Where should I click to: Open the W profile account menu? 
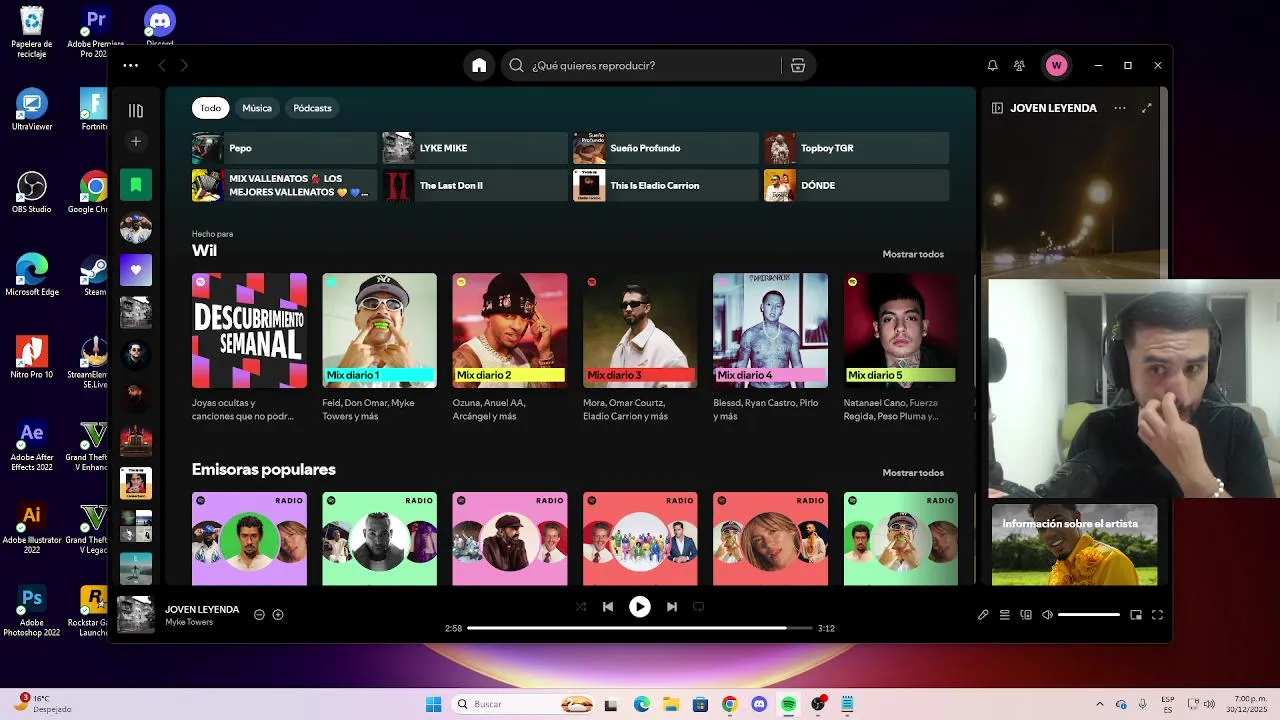(x=1056, y=65)
